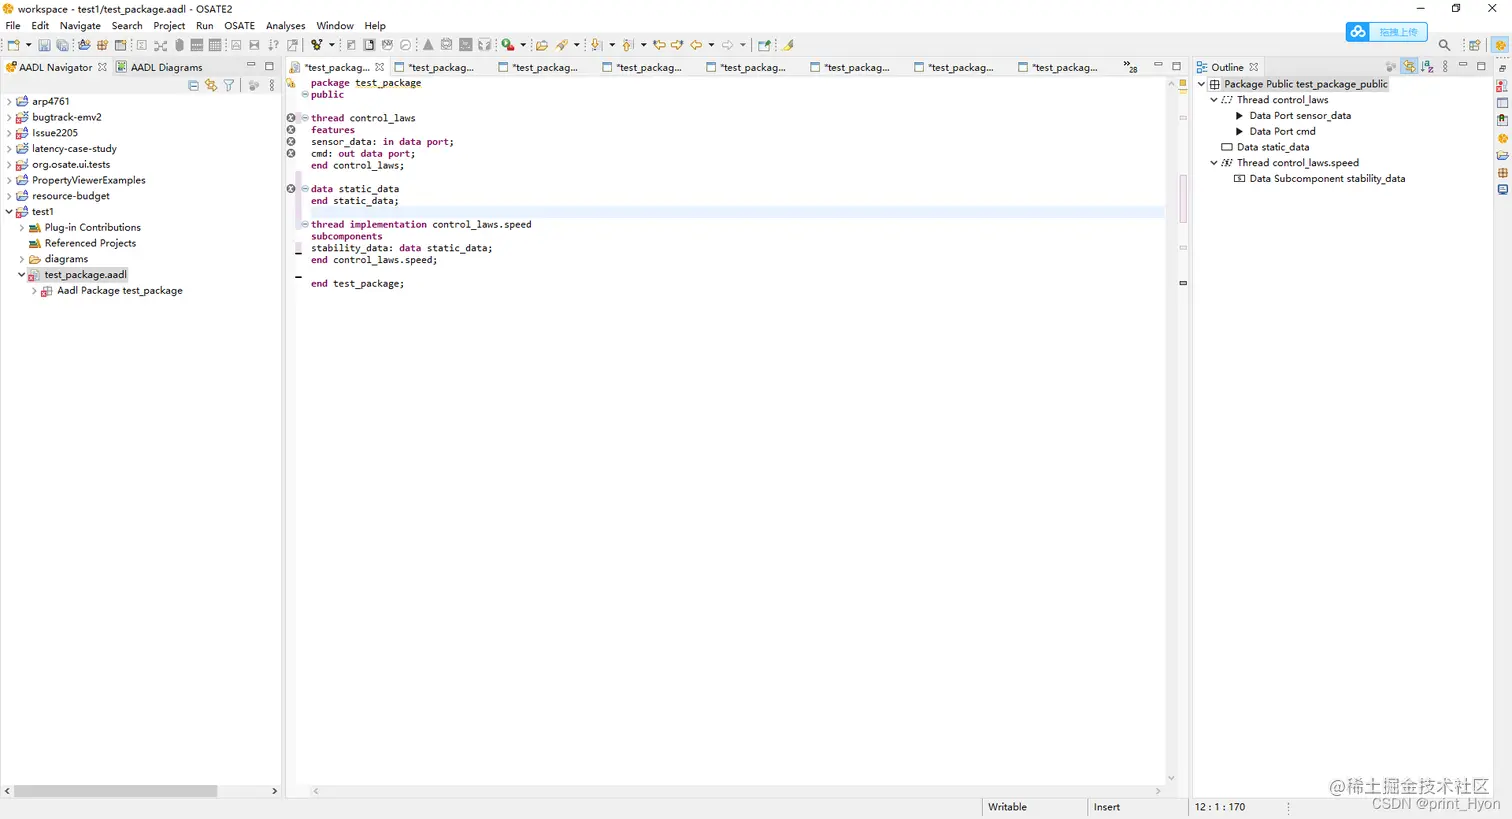
Task: Close the active test_package editor tab
Action: coord(380,67)
